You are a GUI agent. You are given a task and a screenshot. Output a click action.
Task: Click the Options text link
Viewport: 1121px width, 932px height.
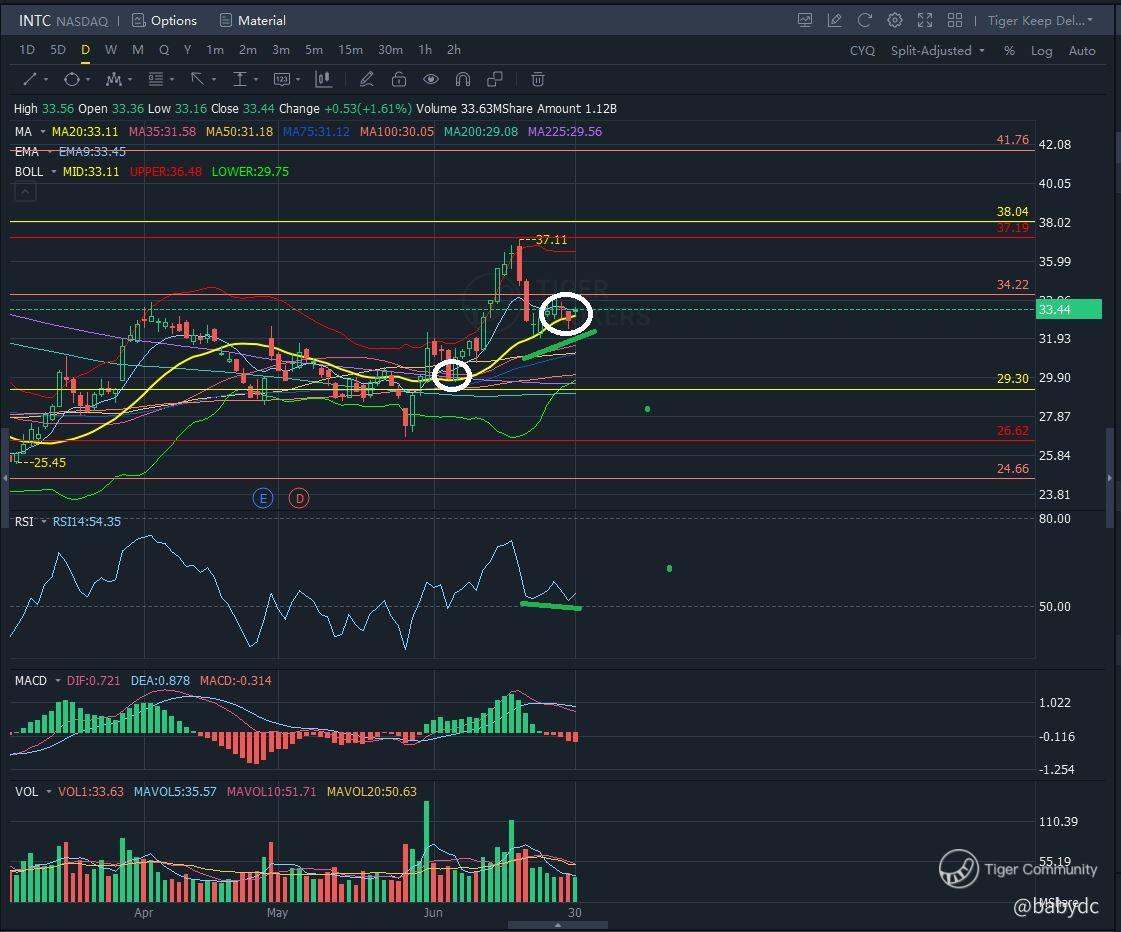[x=174, y=21]
